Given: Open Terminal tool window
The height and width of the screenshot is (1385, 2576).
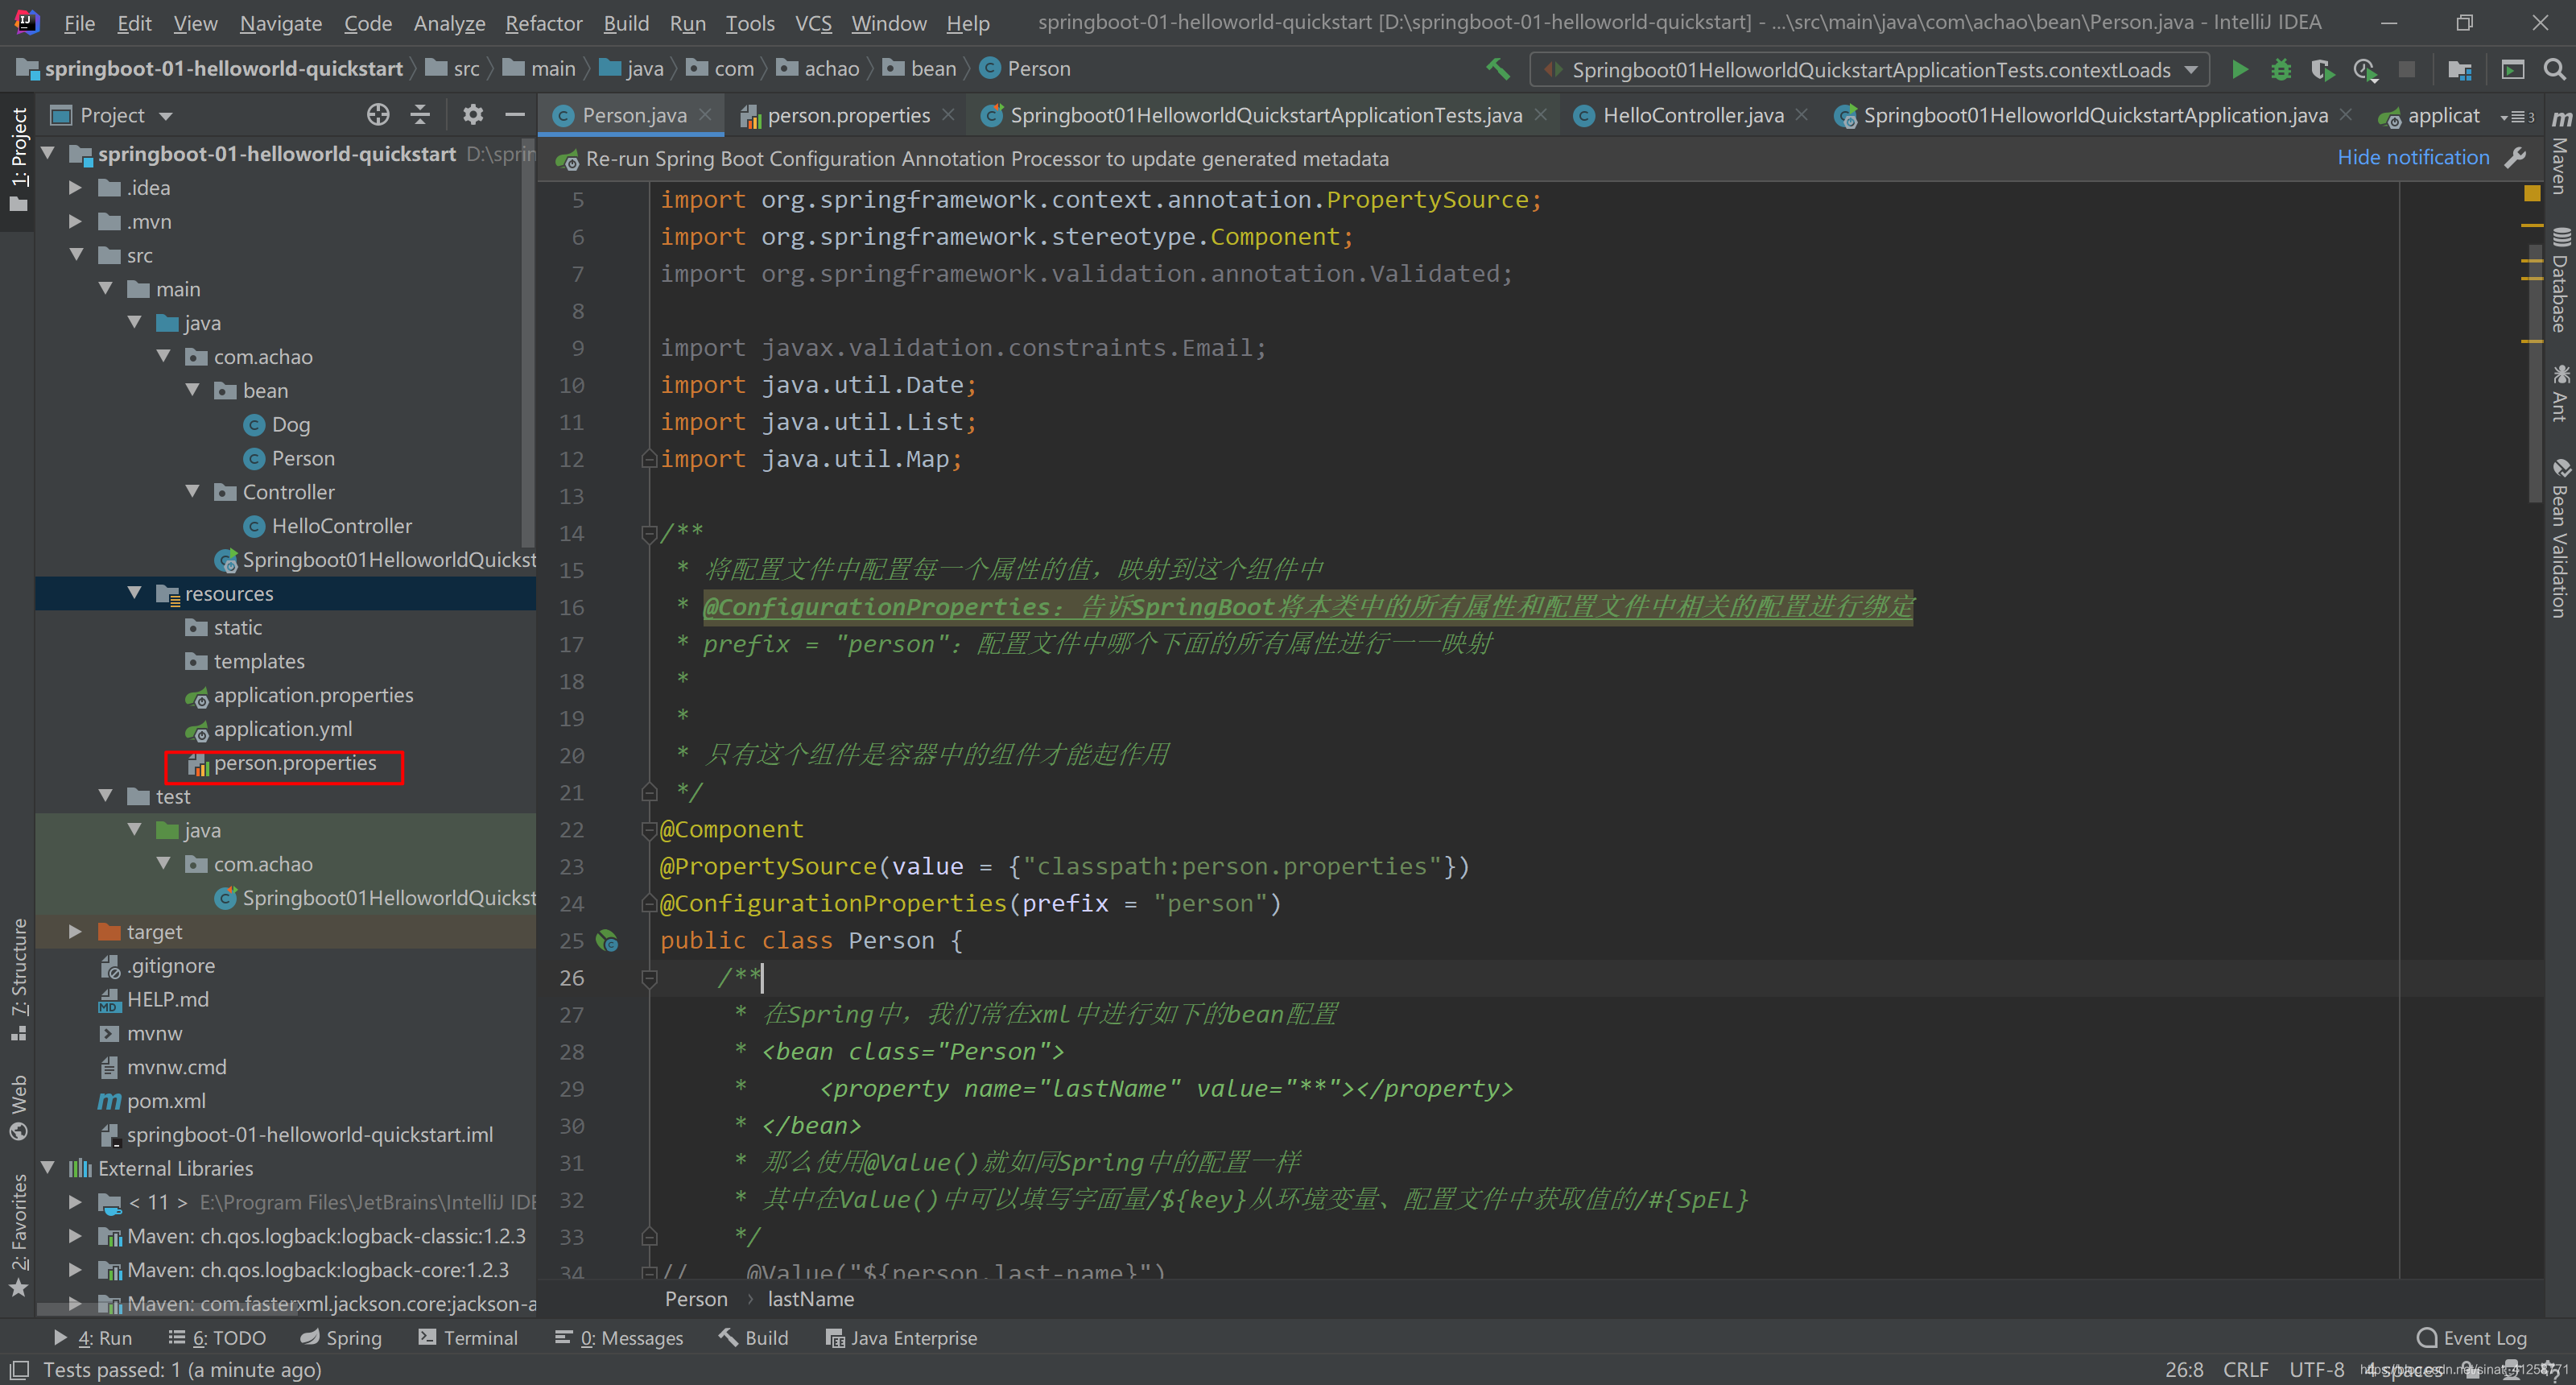Looking at the screenshot, I should pos(468,1338).
